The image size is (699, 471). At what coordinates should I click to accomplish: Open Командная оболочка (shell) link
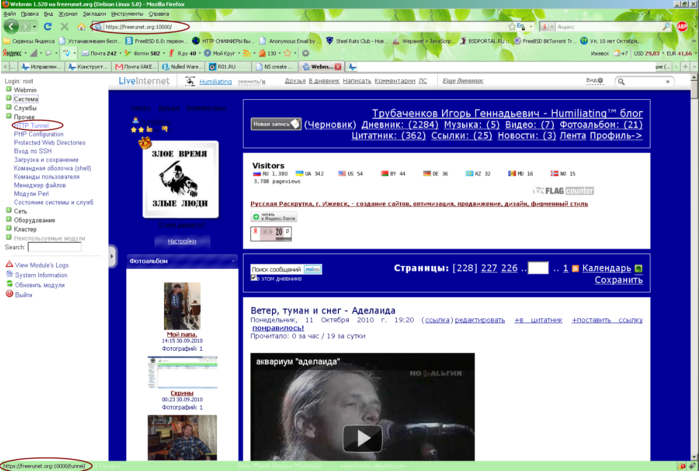click(x=53, y=168)
